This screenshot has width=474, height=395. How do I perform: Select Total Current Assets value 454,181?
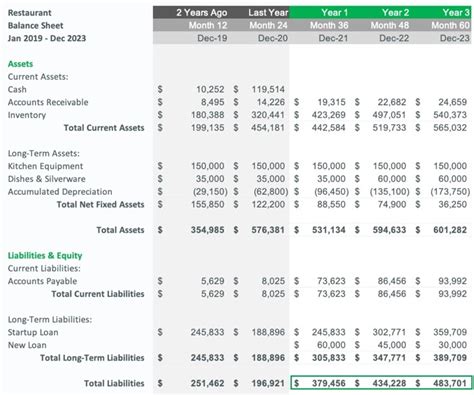click(268, 128)
